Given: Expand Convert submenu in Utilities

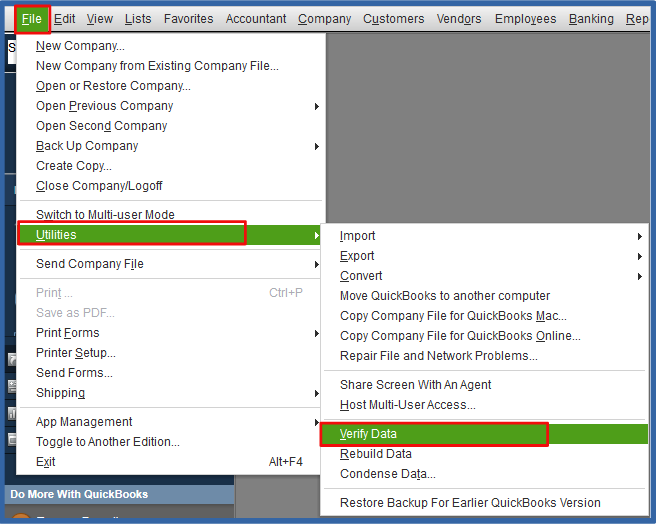Looking at the screenshot, I should 484,277.
